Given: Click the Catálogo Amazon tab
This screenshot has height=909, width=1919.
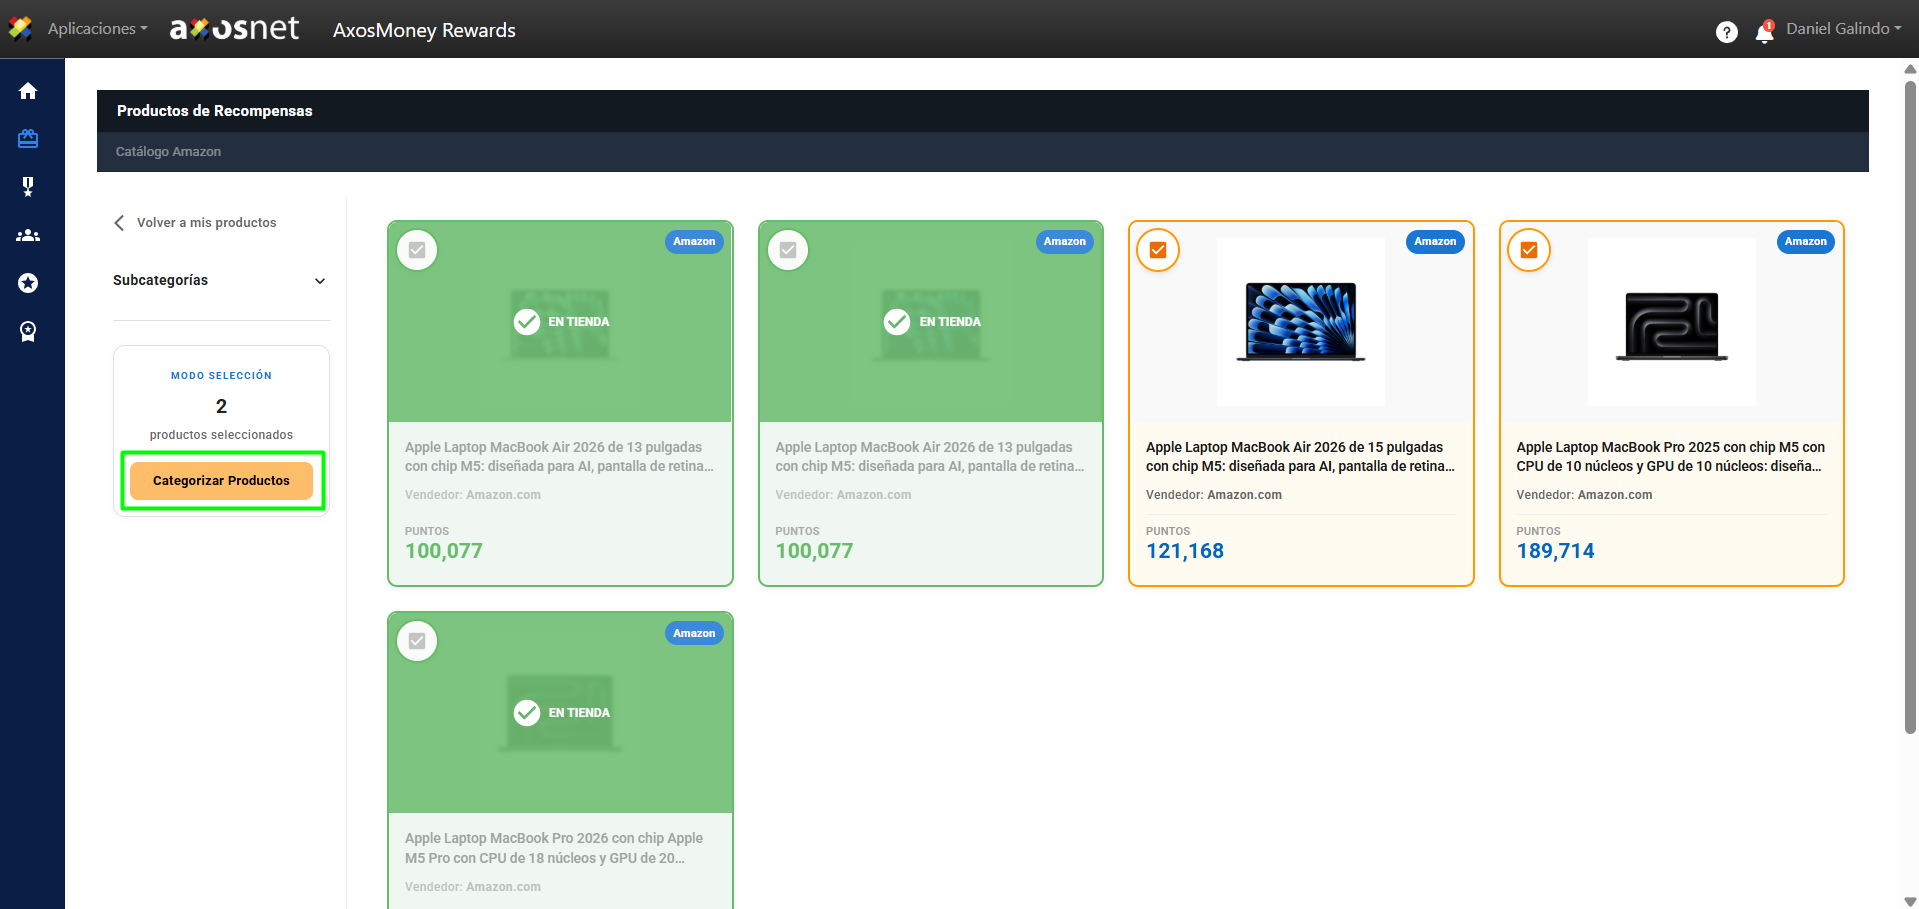Looking at the screenshot, I should coord(168,152).
